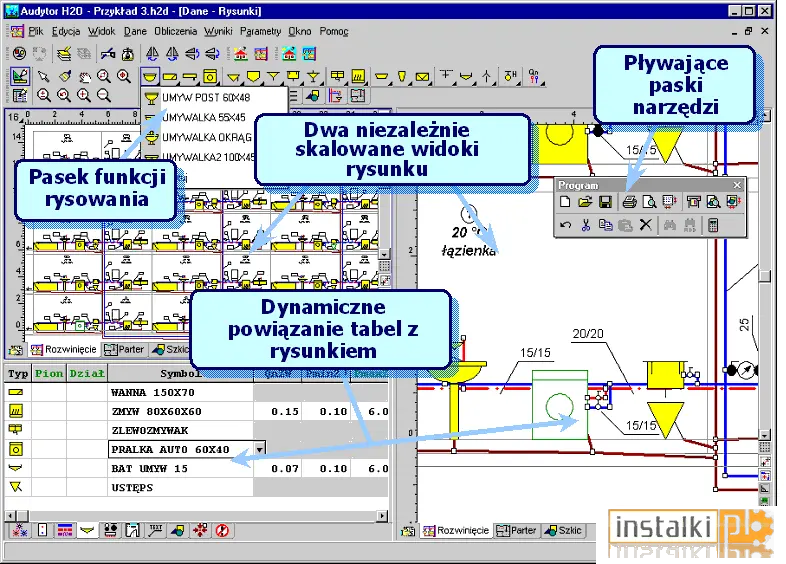Click the table edit mode icon
The image size is (786, 564).
coord(20,95)
